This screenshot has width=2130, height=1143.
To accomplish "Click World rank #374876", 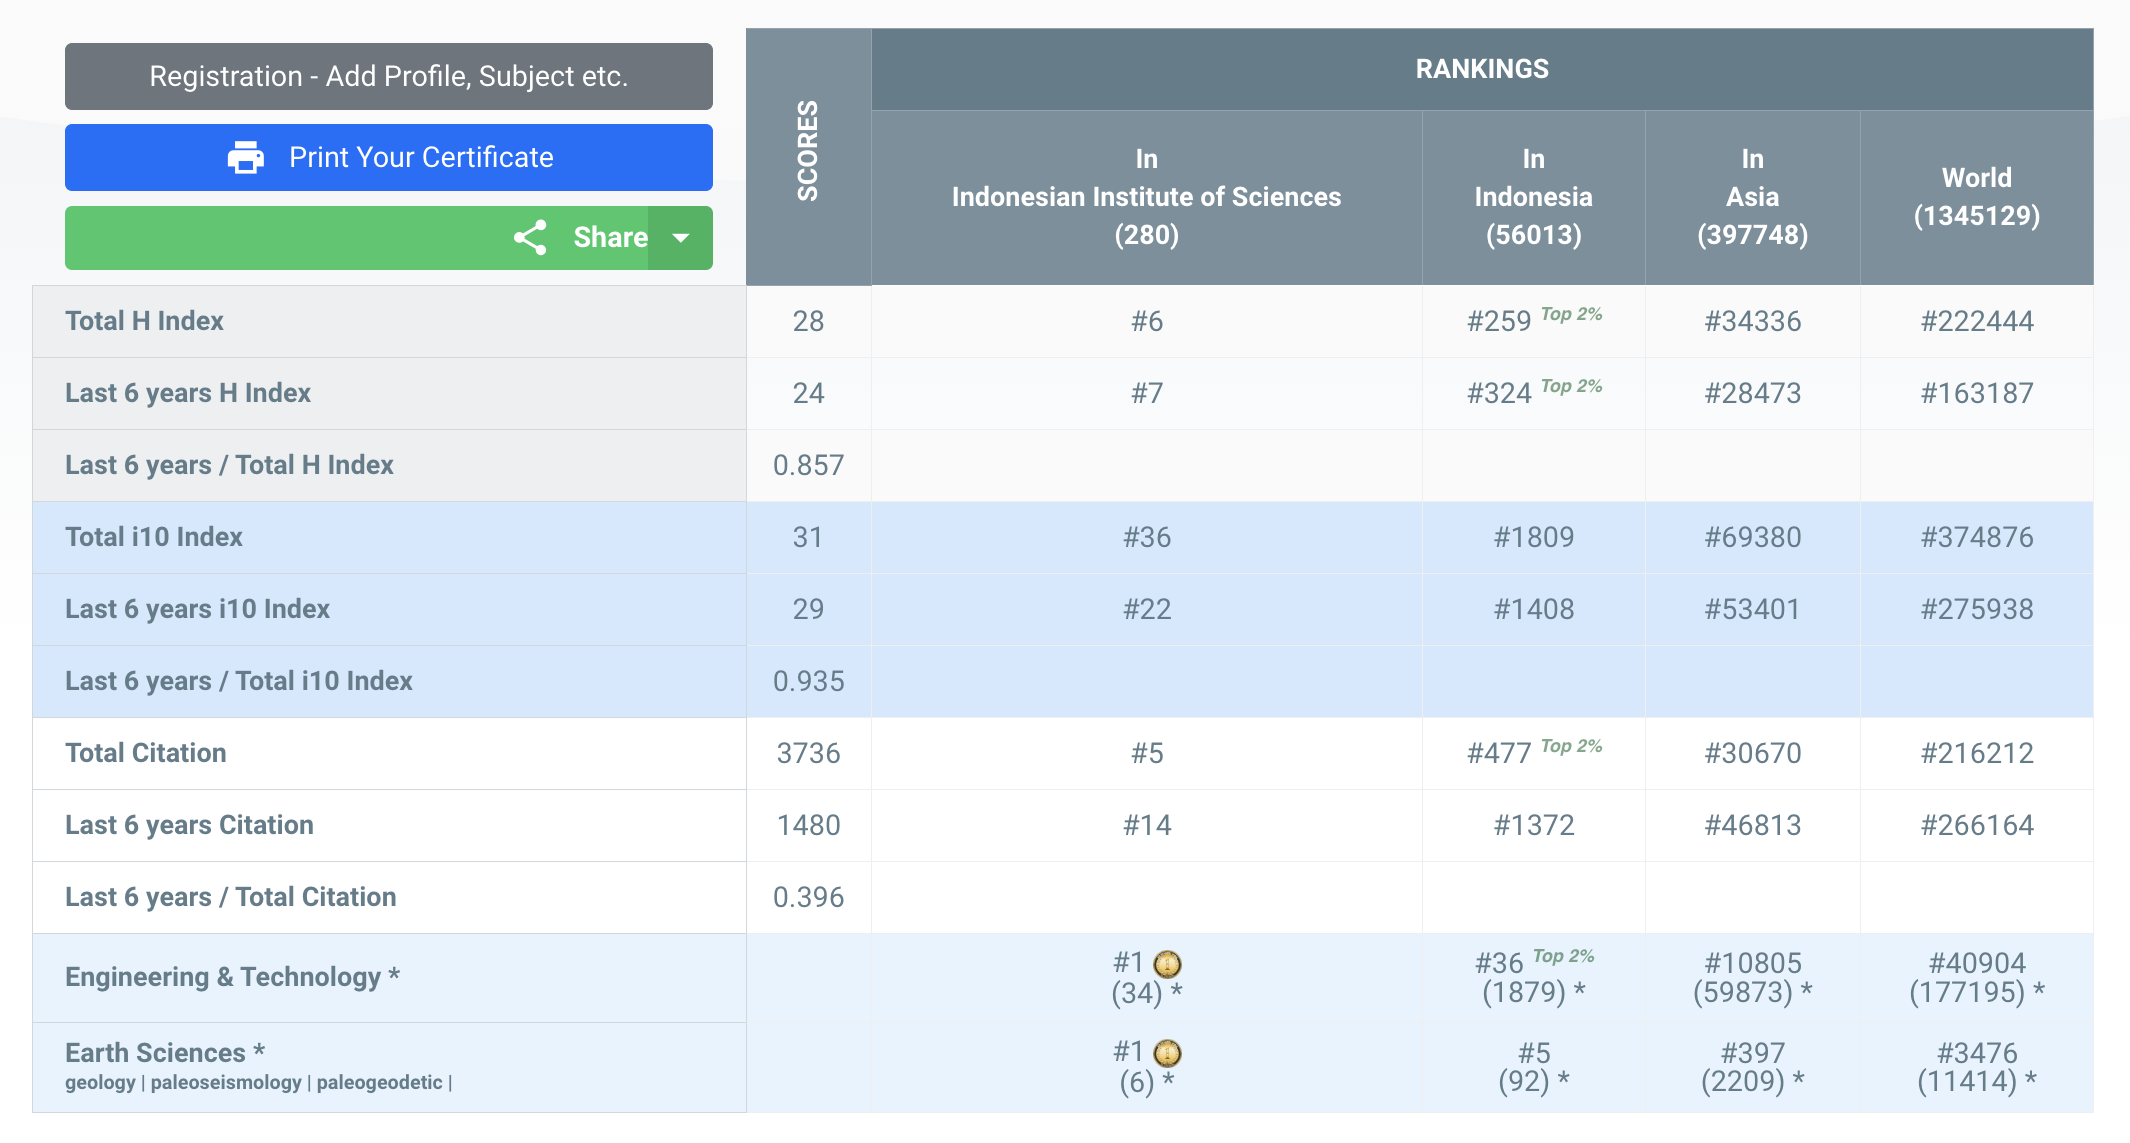I will click(x=1977, y=537).
